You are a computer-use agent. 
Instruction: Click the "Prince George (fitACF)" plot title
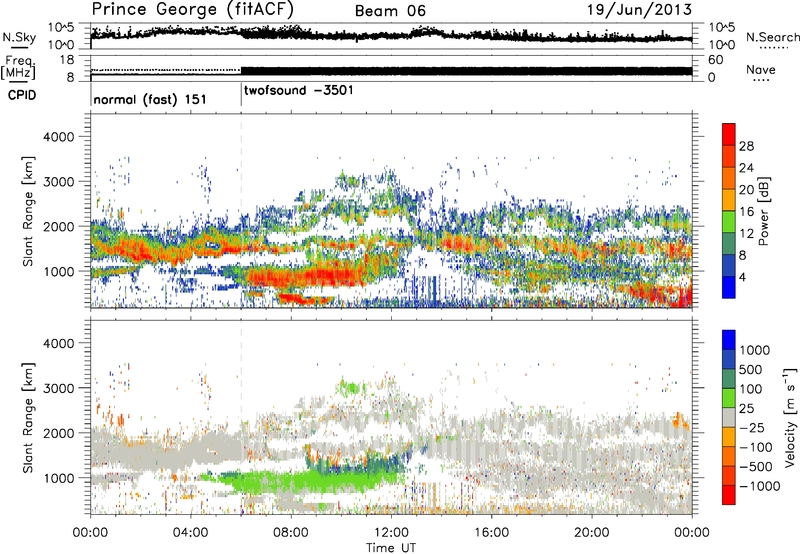[x=193, y=10]
